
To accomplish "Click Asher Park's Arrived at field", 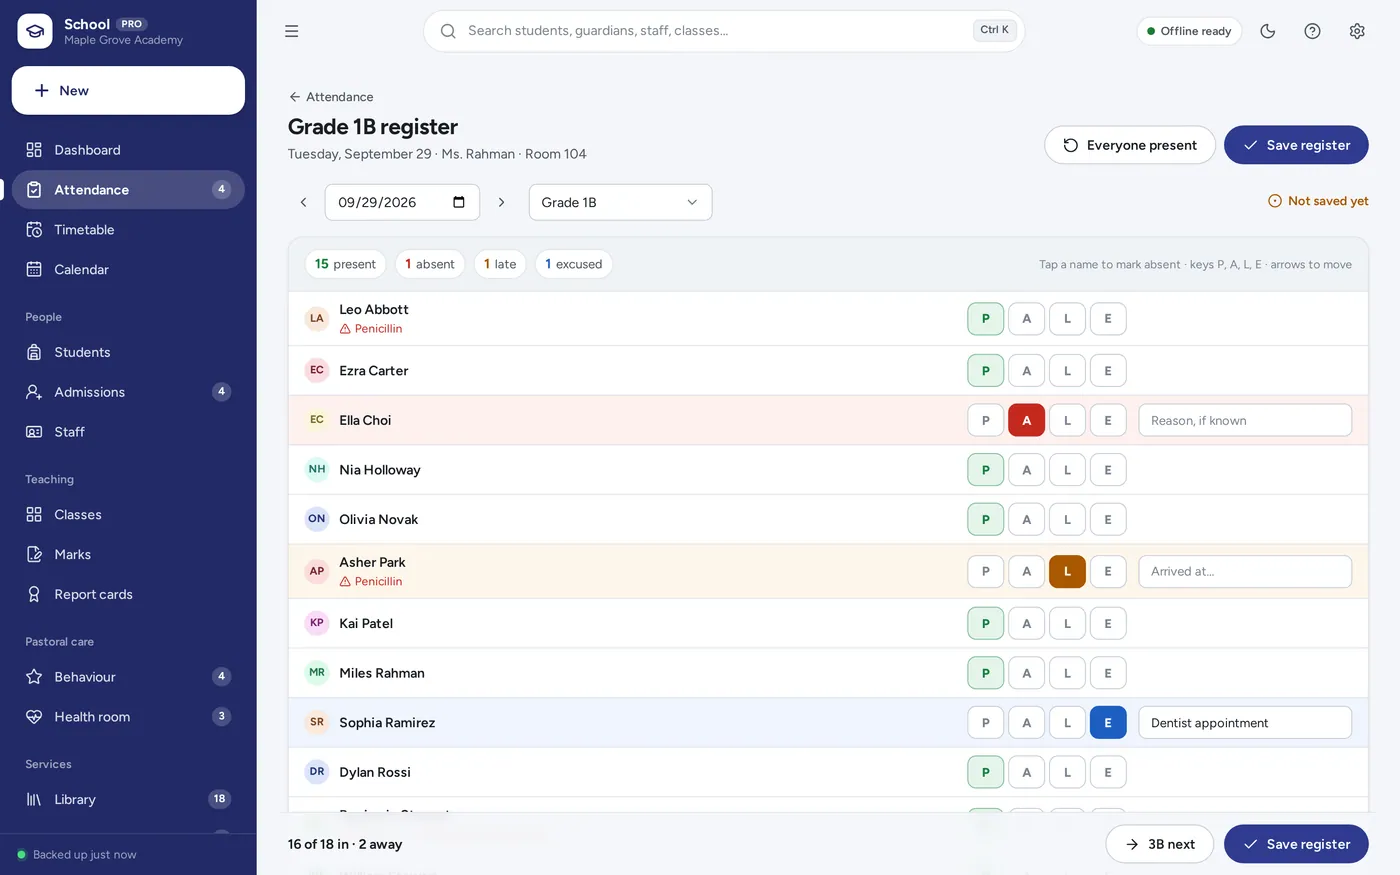I will [x=1245, y=571].
